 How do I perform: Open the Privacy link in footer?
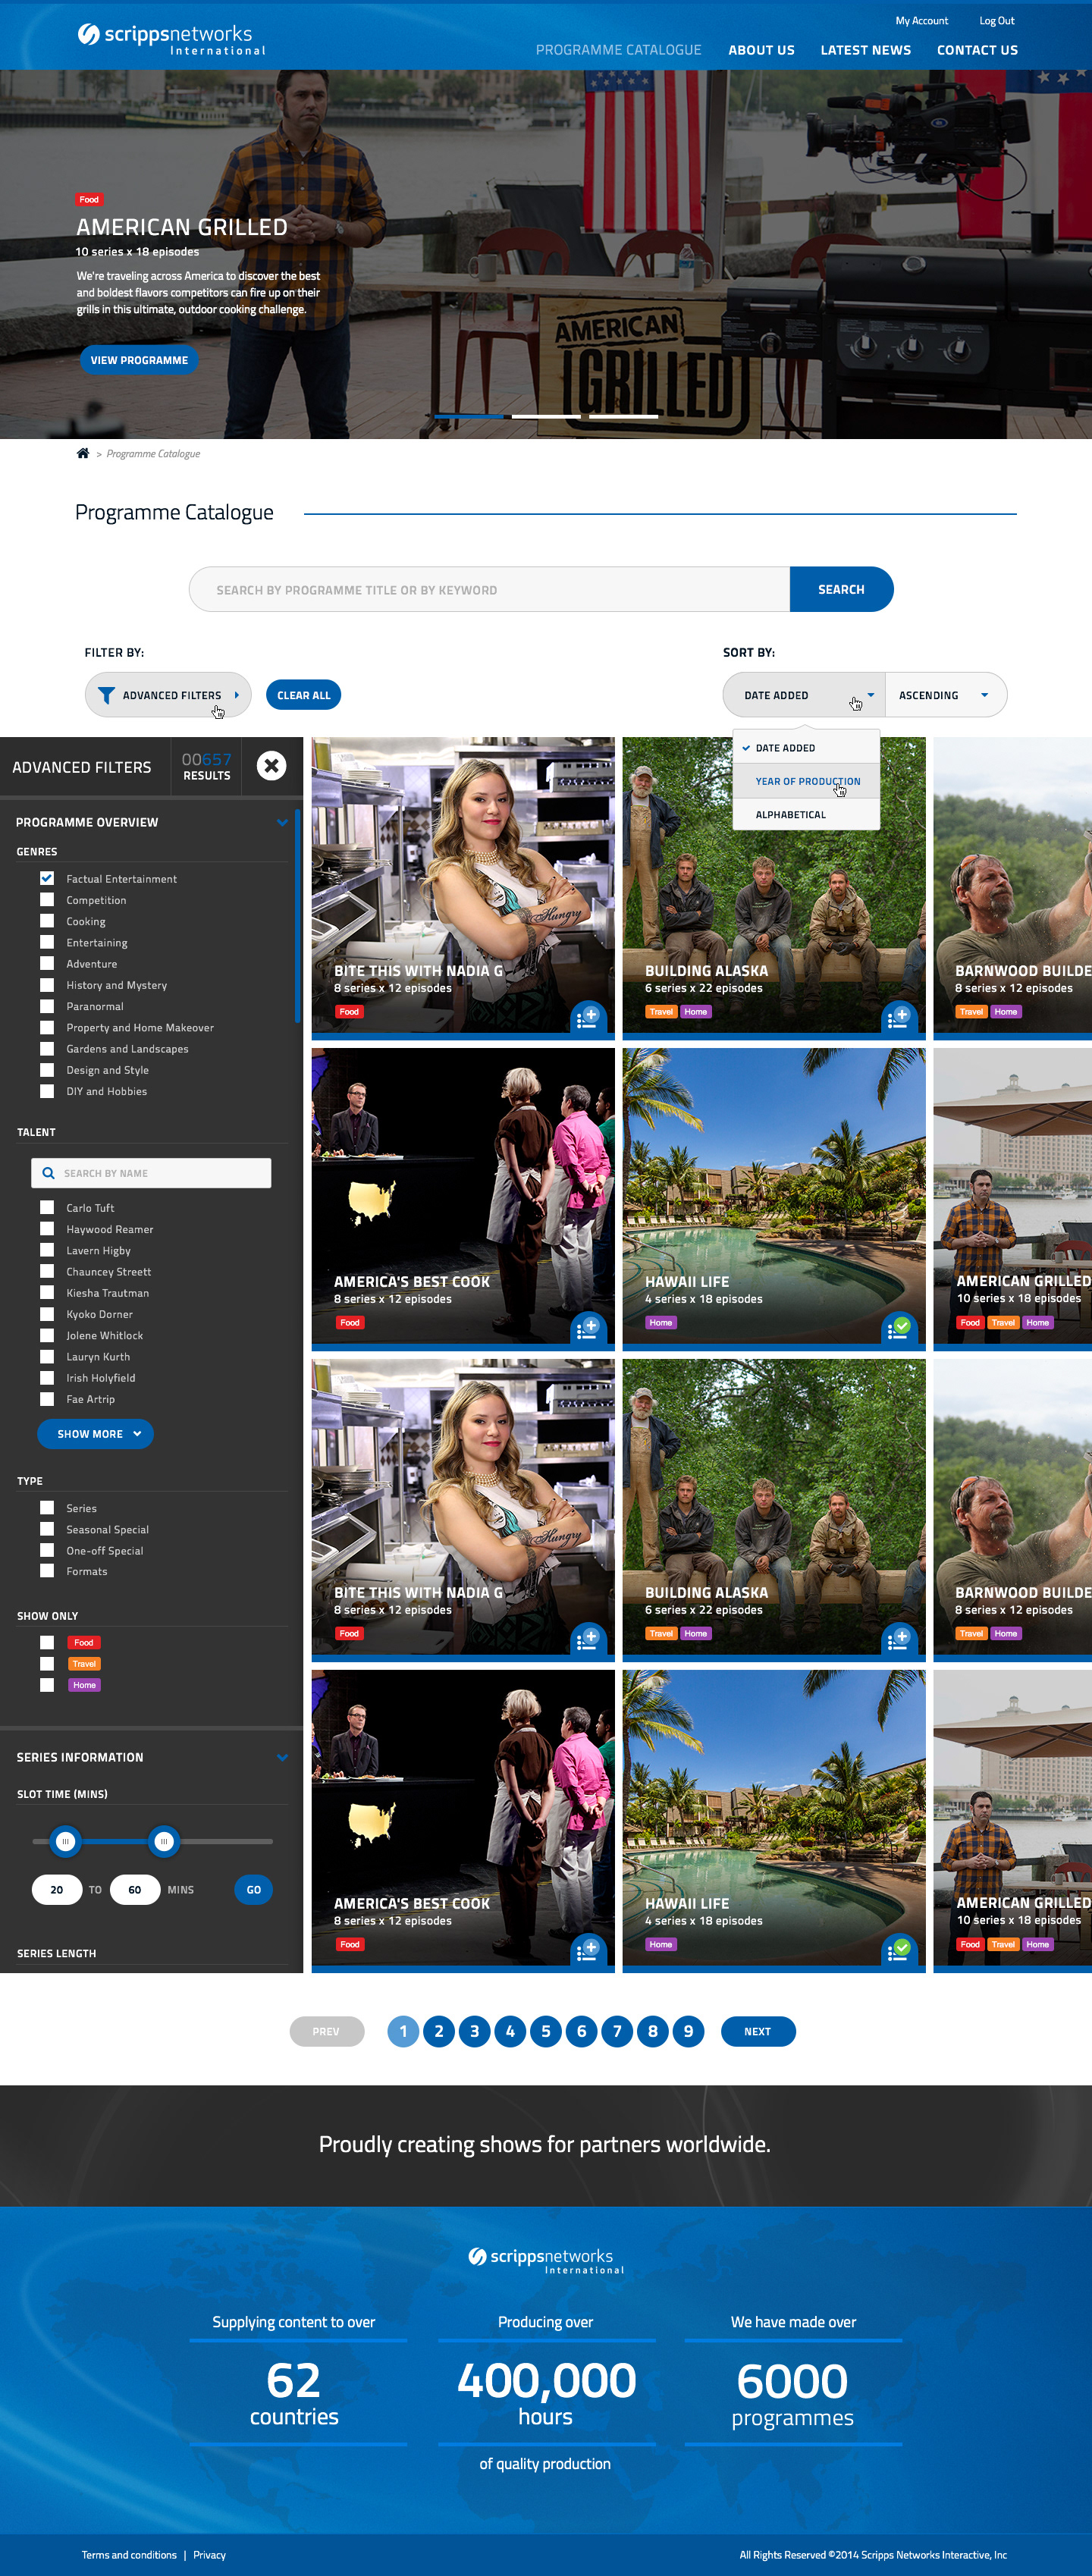tap(209, 2554)
